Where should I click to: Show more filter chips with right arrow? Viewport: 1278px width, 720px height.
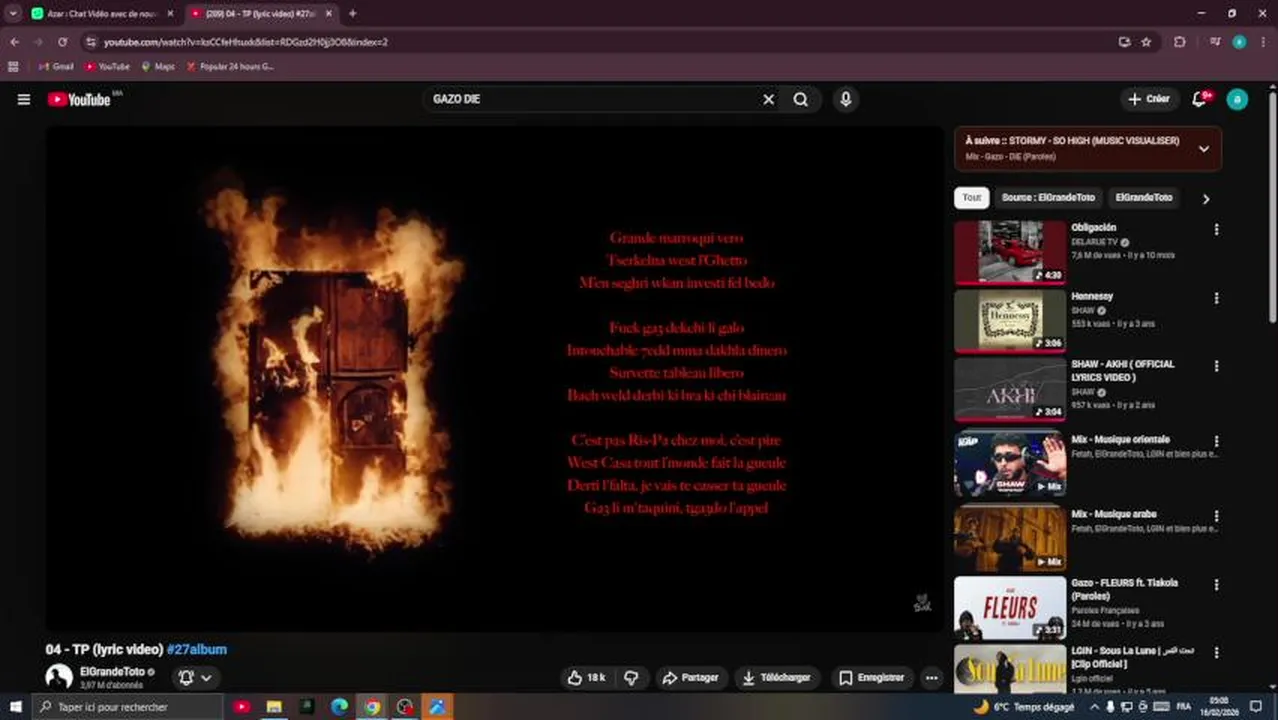[x=1205, y=199]
